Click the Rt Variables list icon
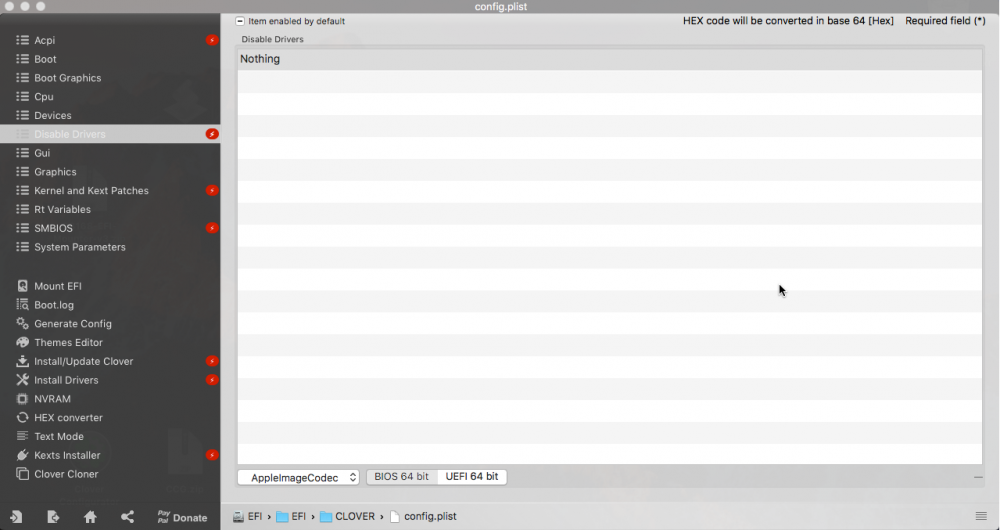This screenshot has width=1000, height=530. 22,209
